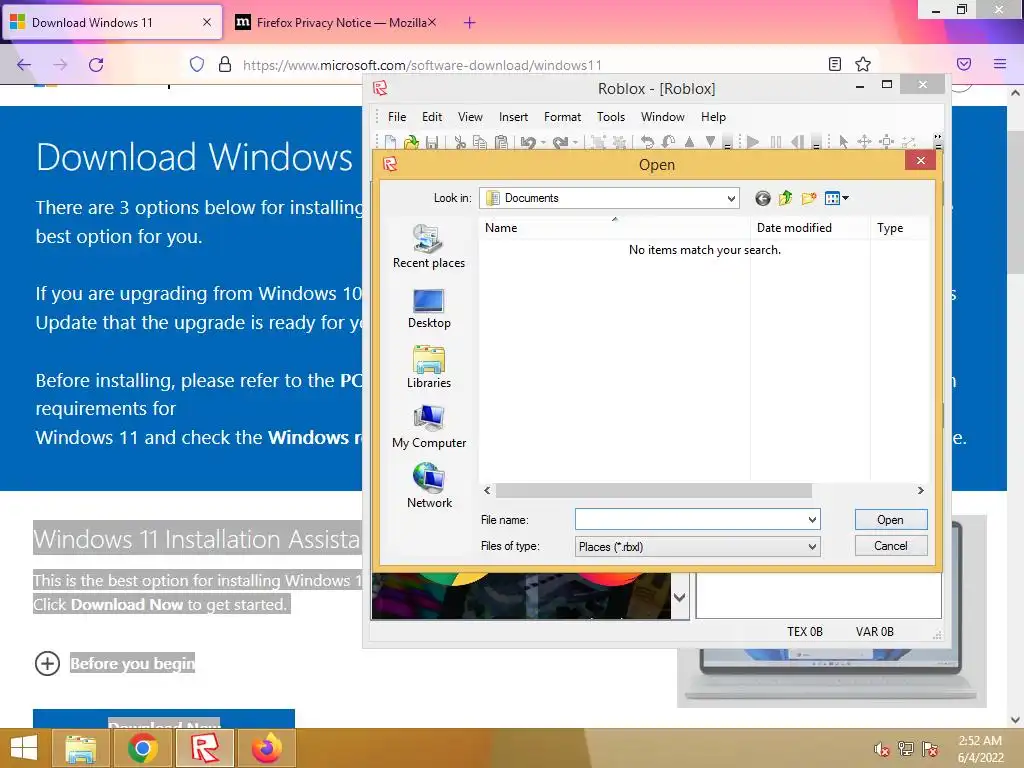Viewport: 1024px width, 768px height.
Task: Click the Save to Pocket icon
Action: click(x=964, y=64)
